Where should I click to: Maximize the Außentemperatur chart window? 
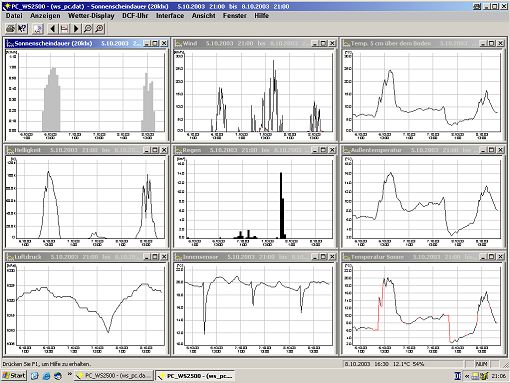coord(491,150)
